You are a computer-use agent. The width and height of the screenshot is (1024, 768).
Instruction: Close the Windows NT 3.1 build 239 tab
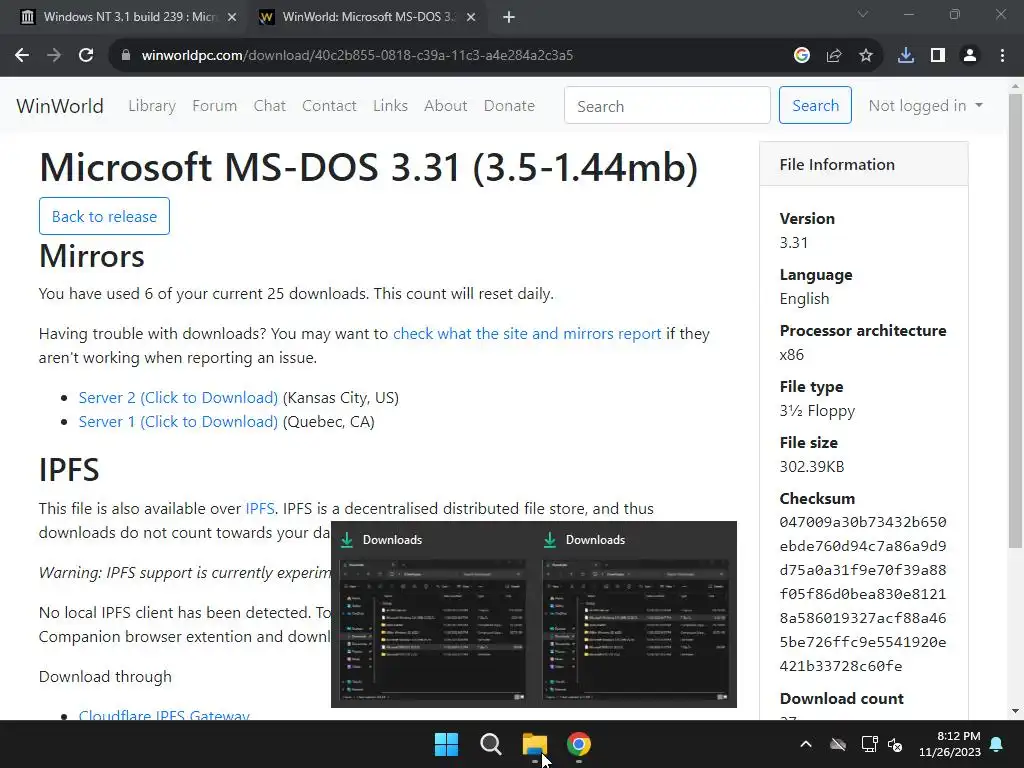(232, 18)
